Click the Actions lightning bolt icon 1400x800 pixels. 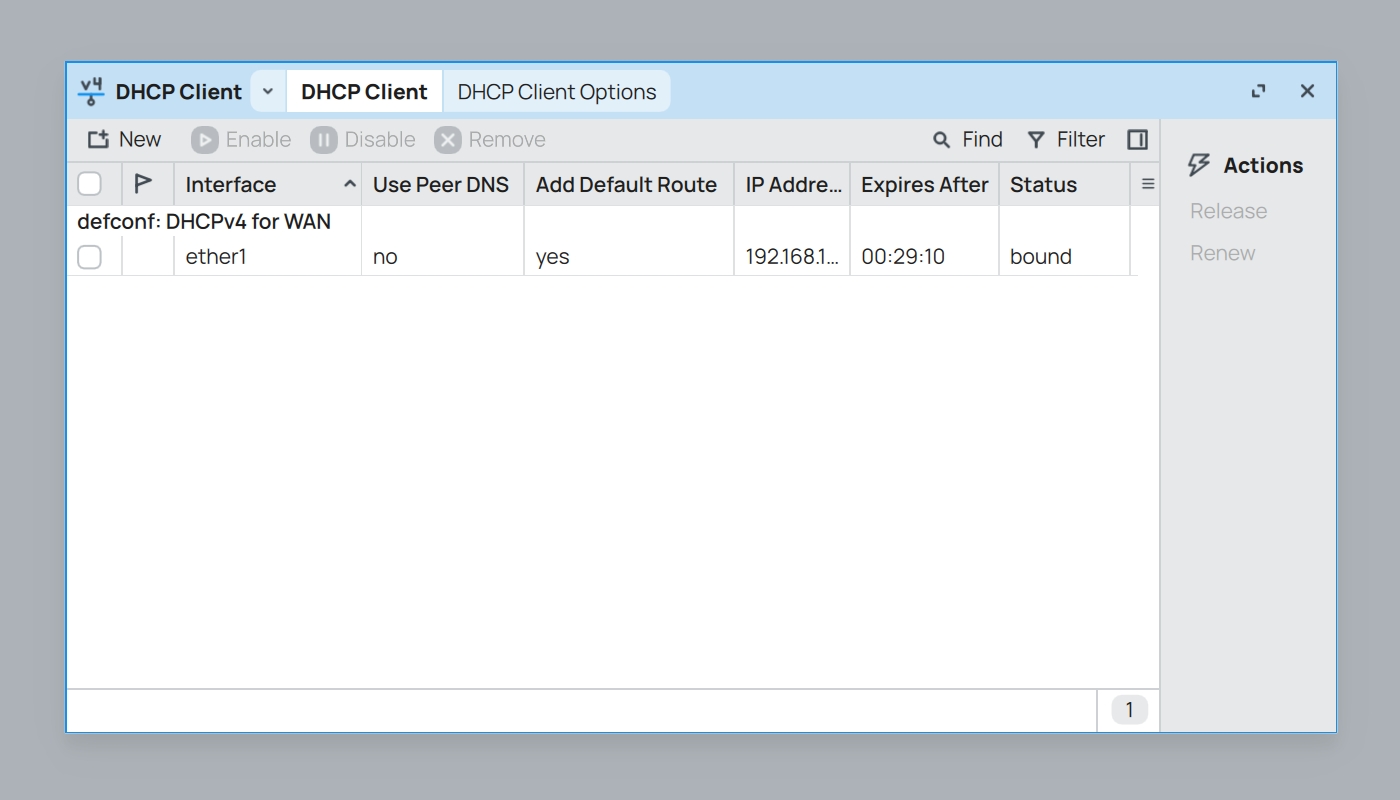pyautogui.click(x=1198, y=165)
